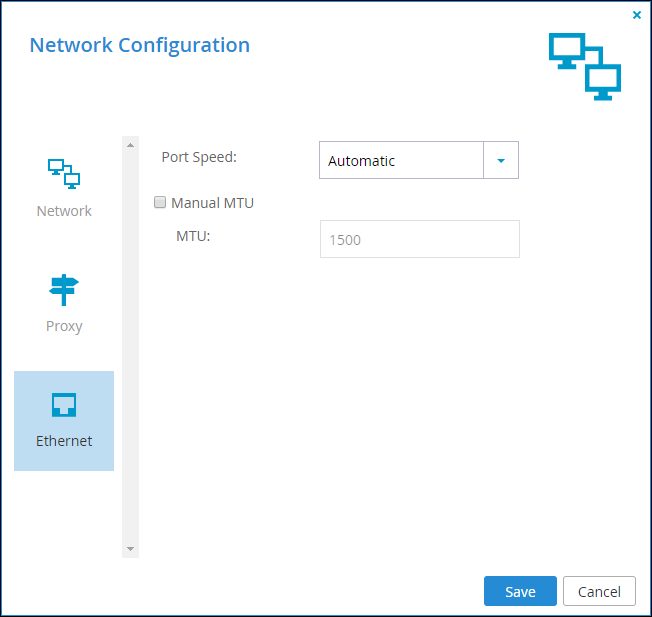
Task: Switch to the Proxy tab label
Action: point(64,326)
